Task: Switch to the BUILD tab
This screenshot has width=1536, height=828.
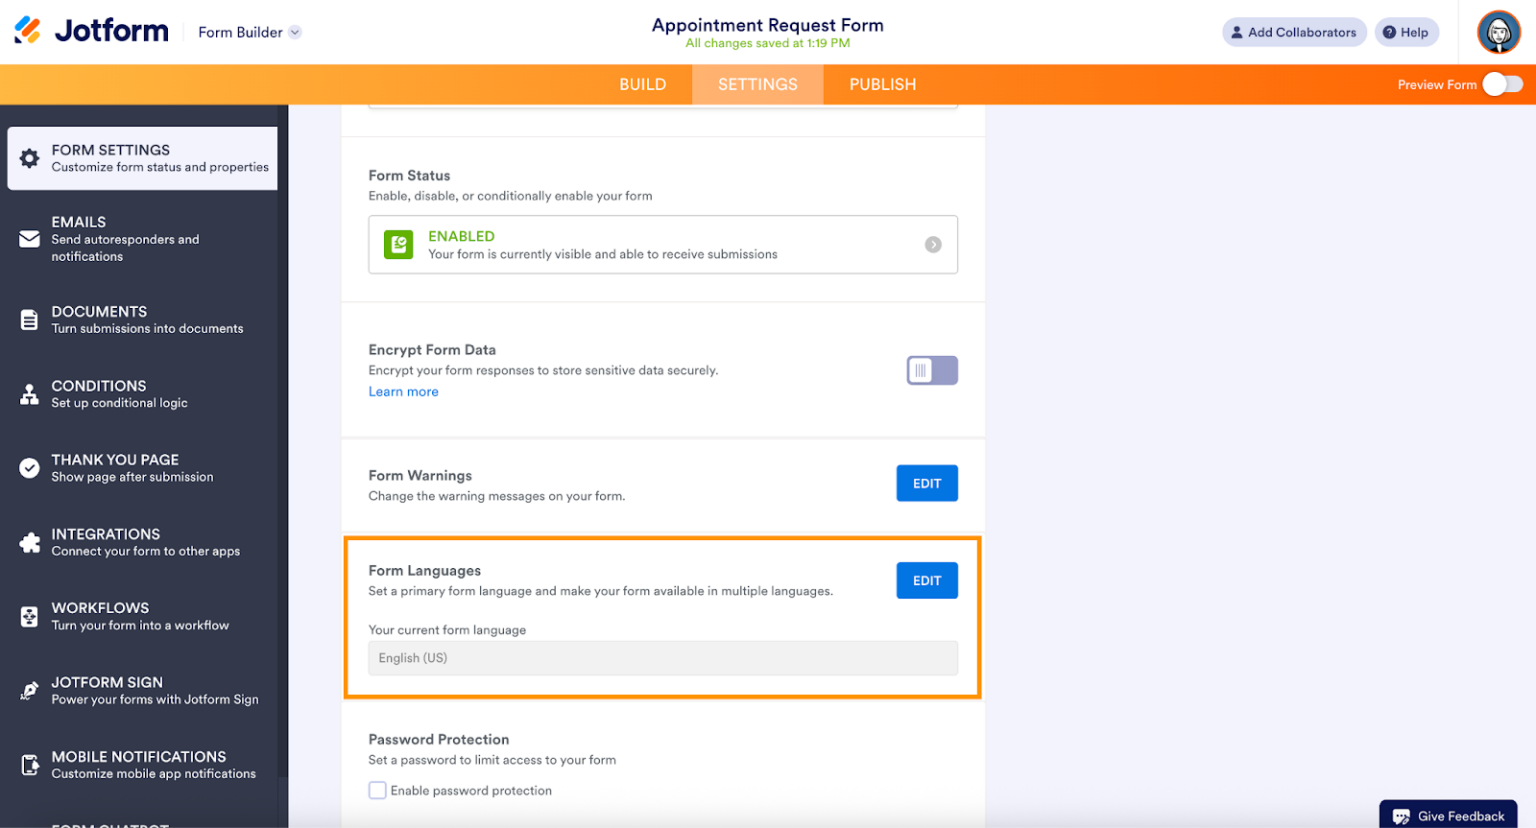Action: tap(643, 84)
